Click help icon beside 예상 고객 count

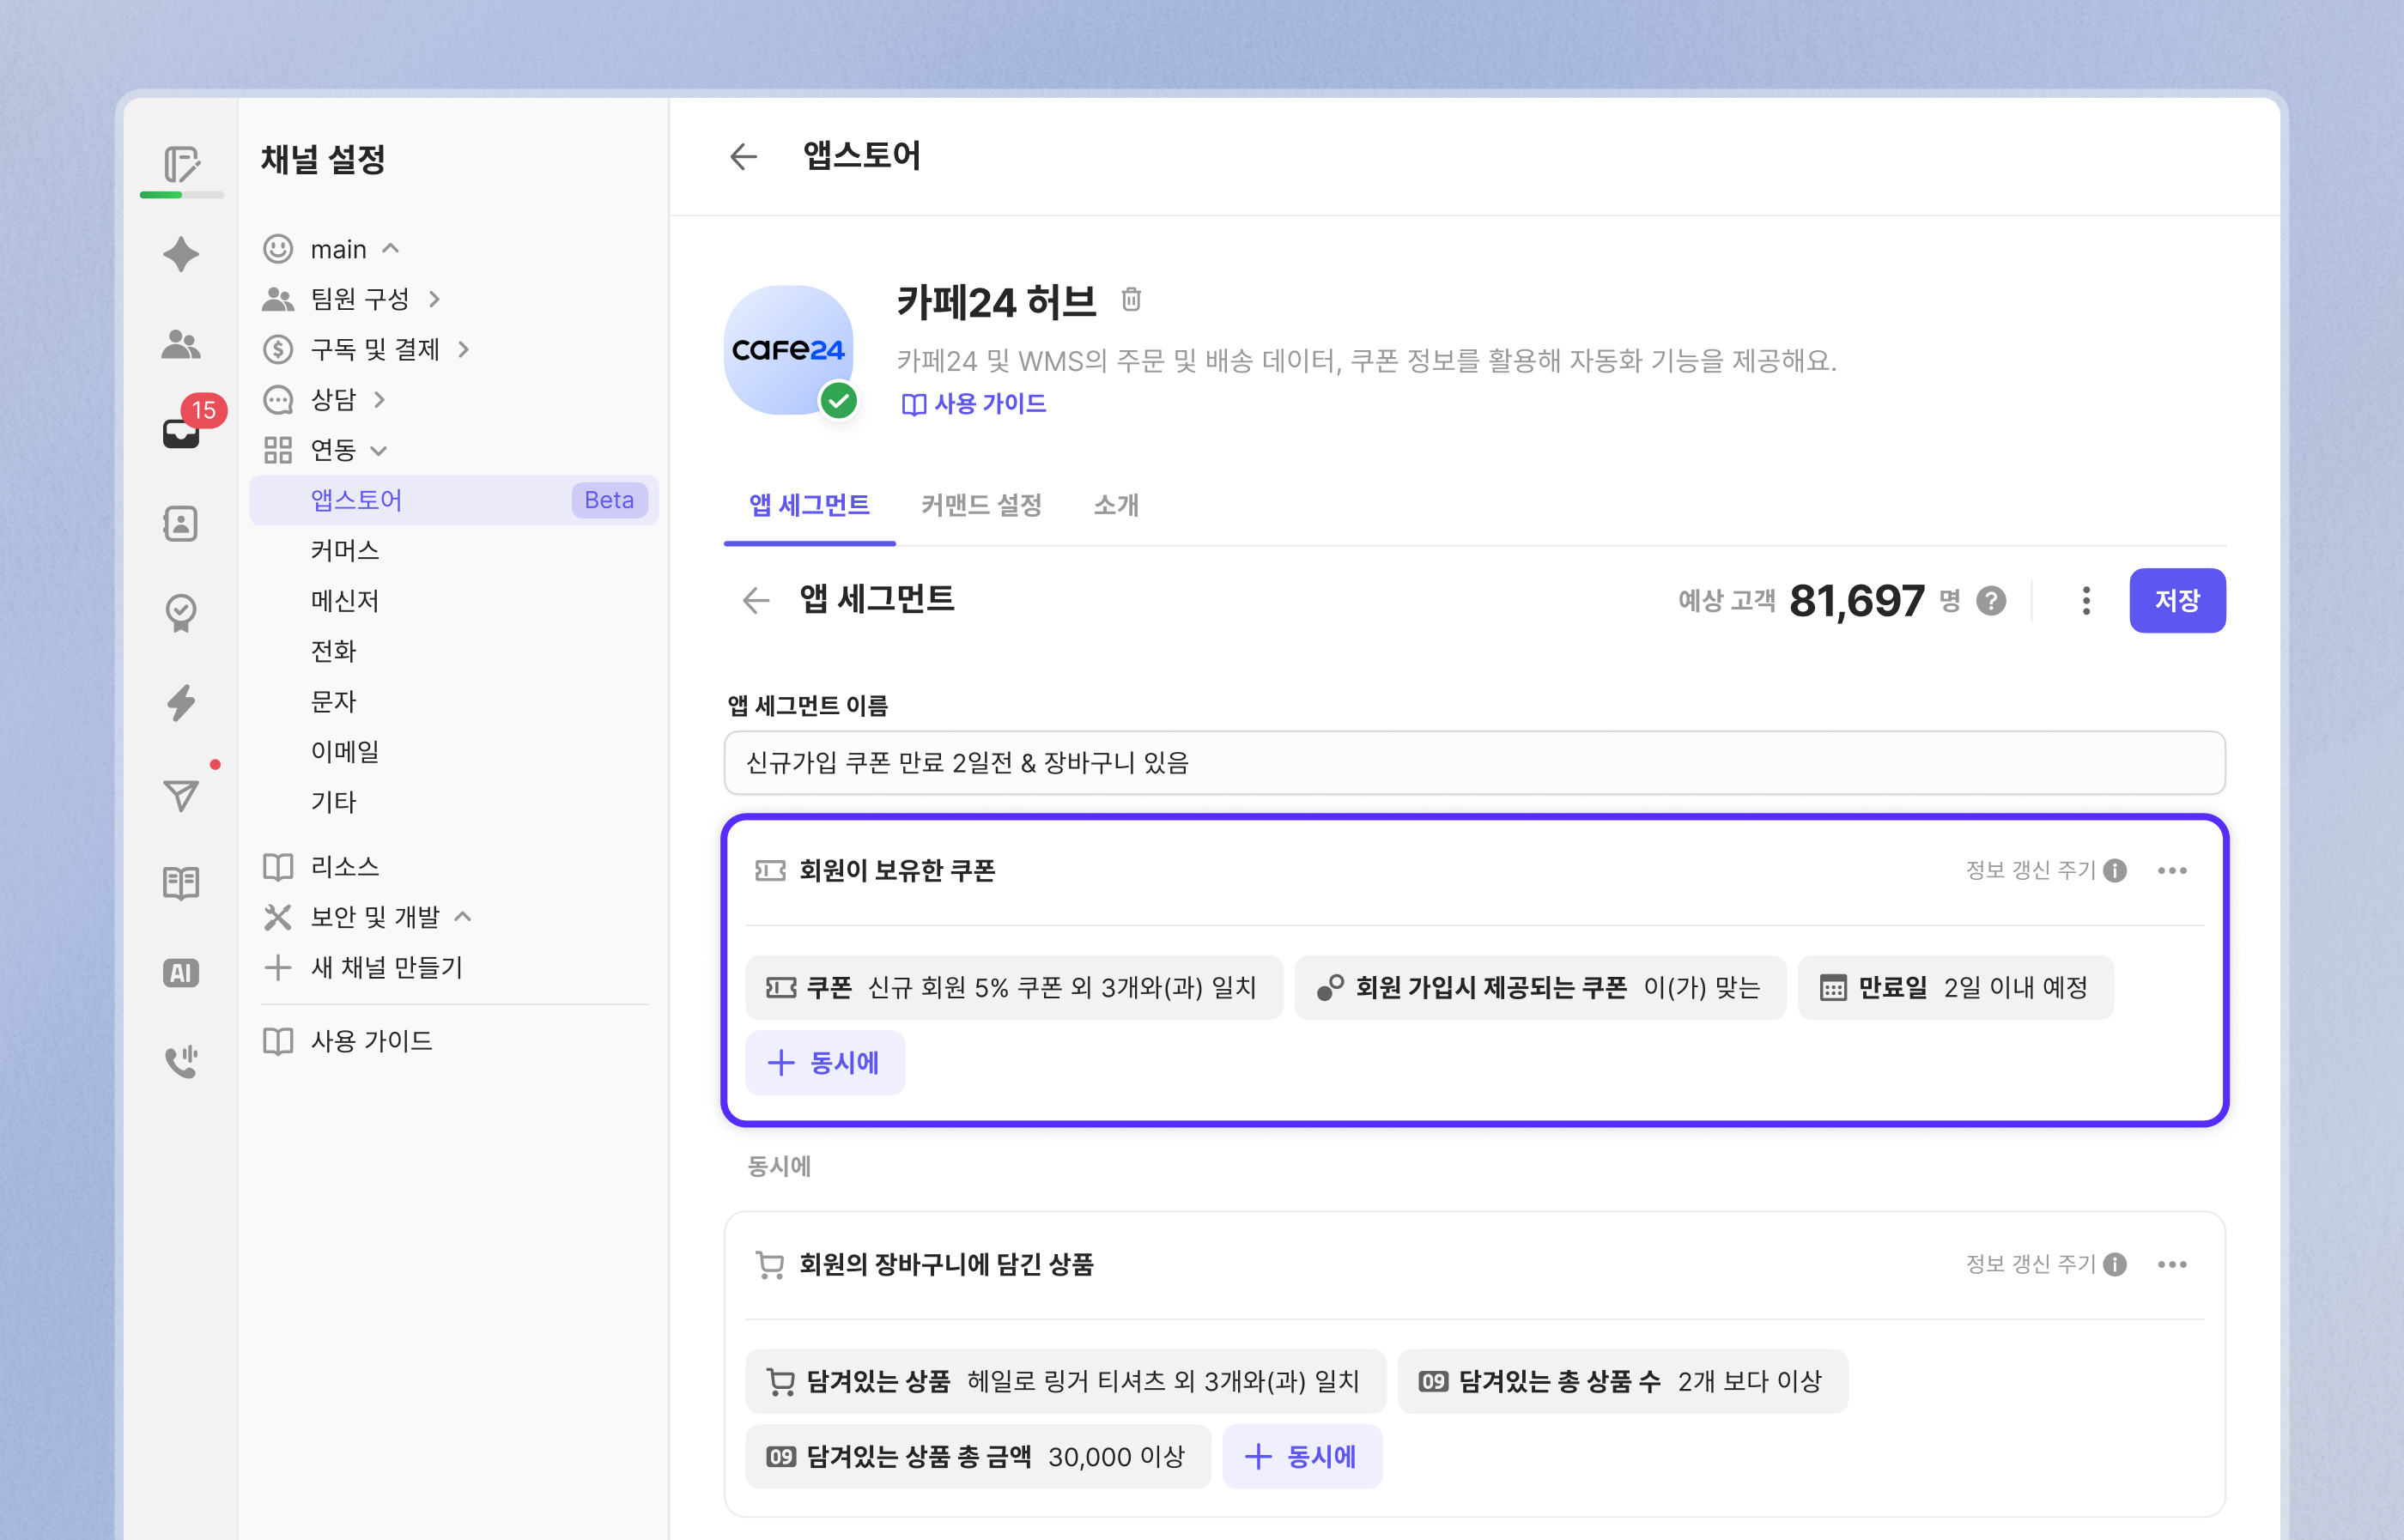[x=1991, y=601]
